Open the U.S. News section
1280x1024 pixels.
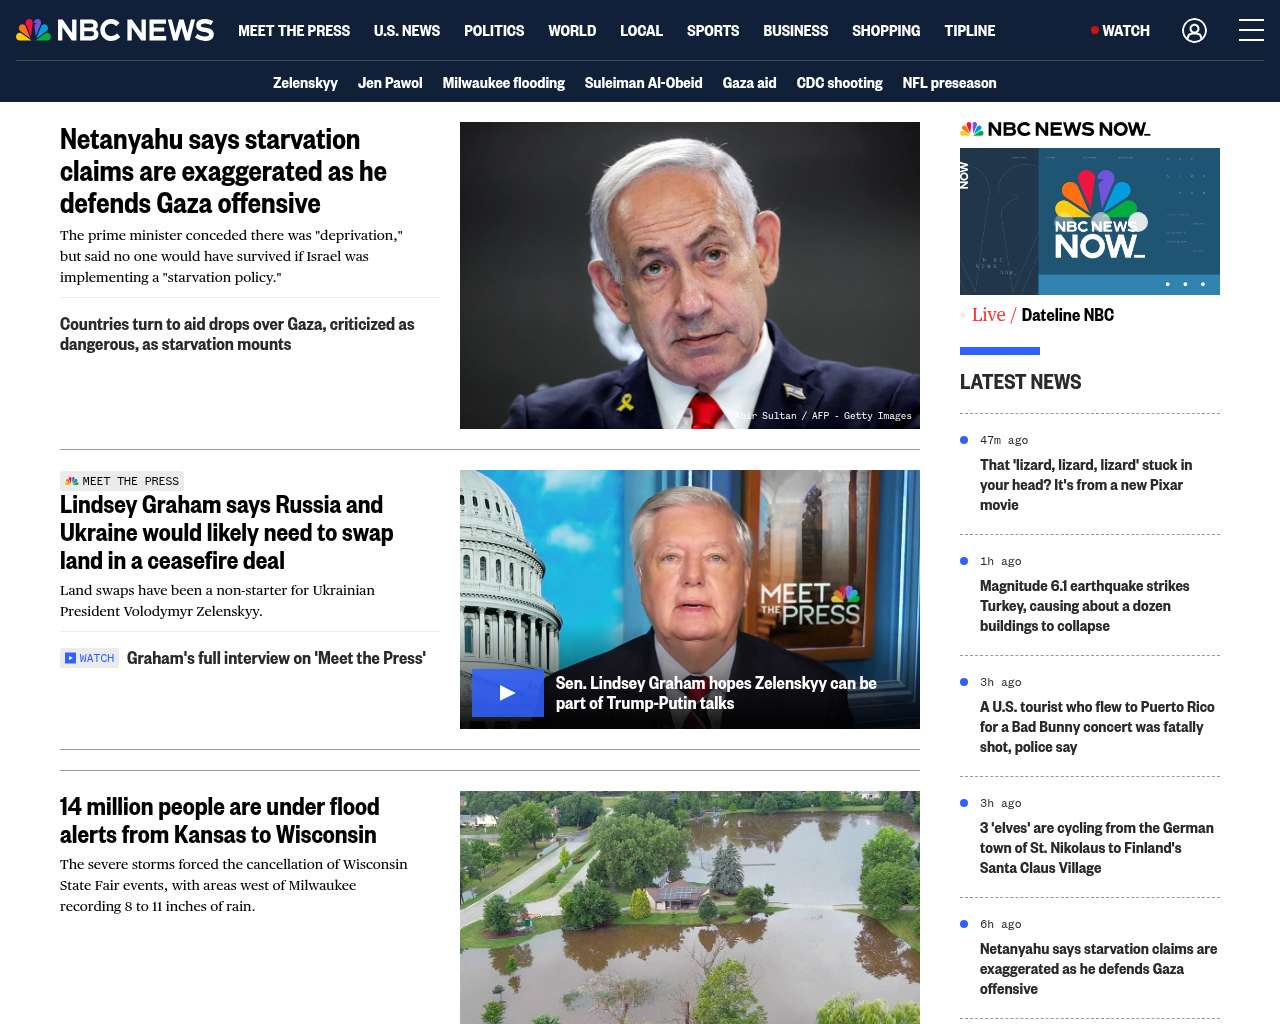407,31
